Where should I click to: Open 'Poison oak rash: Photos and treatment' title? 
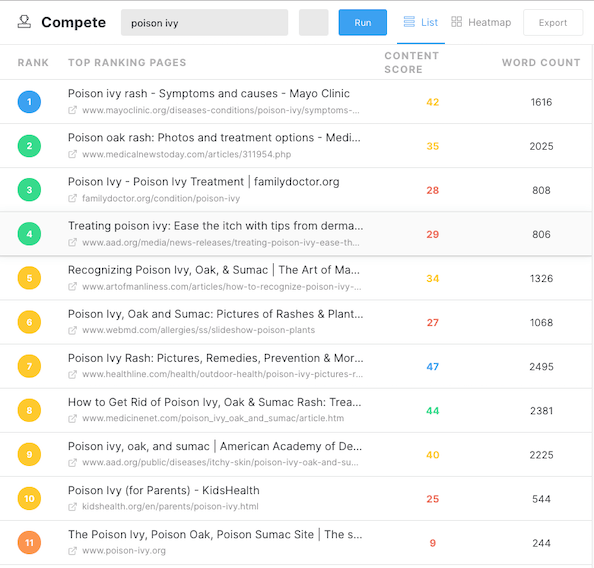point(214,138)
